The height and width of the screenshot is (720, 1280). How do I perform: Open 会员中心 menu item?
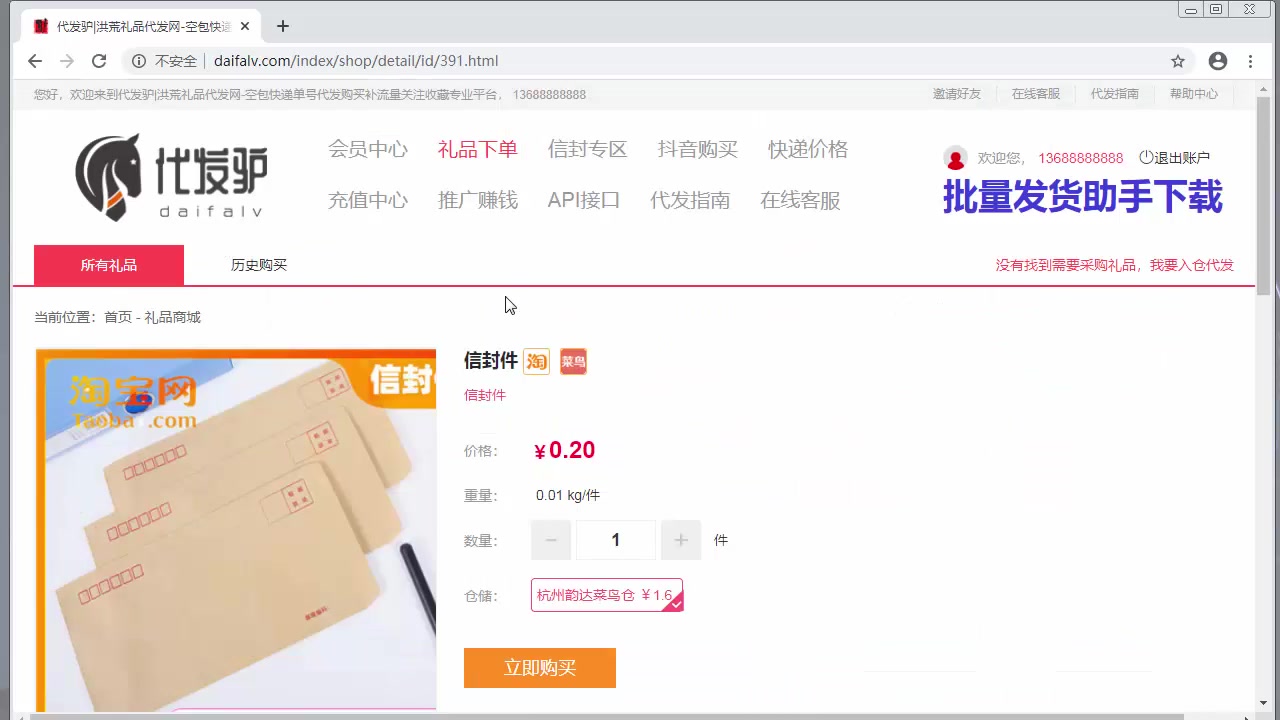[368, 149]
